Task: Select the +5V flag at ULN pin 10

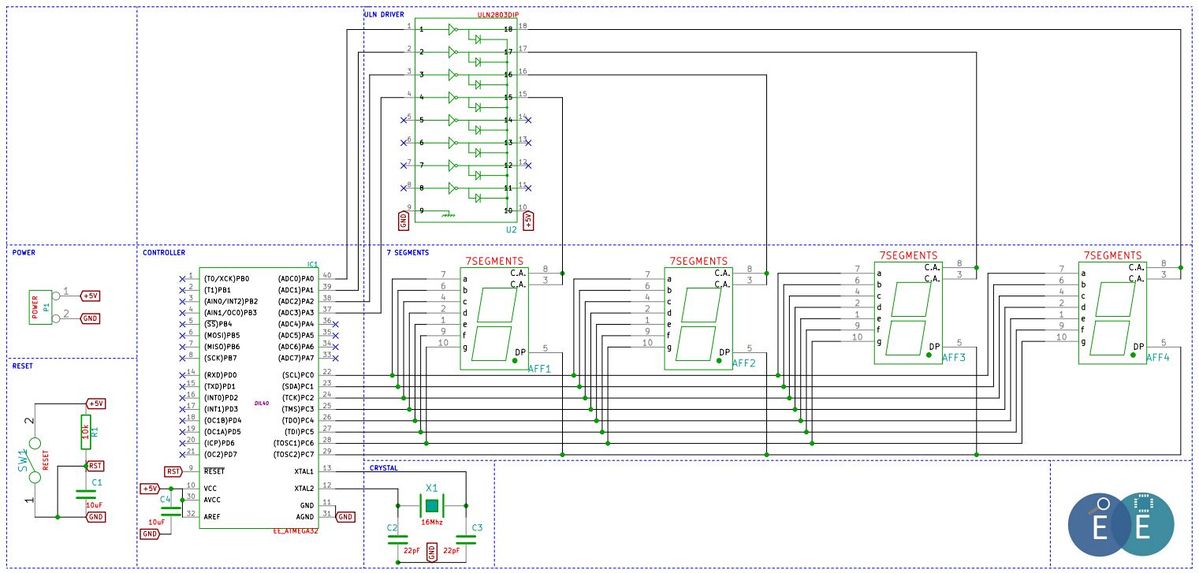Action: point(528,222)
